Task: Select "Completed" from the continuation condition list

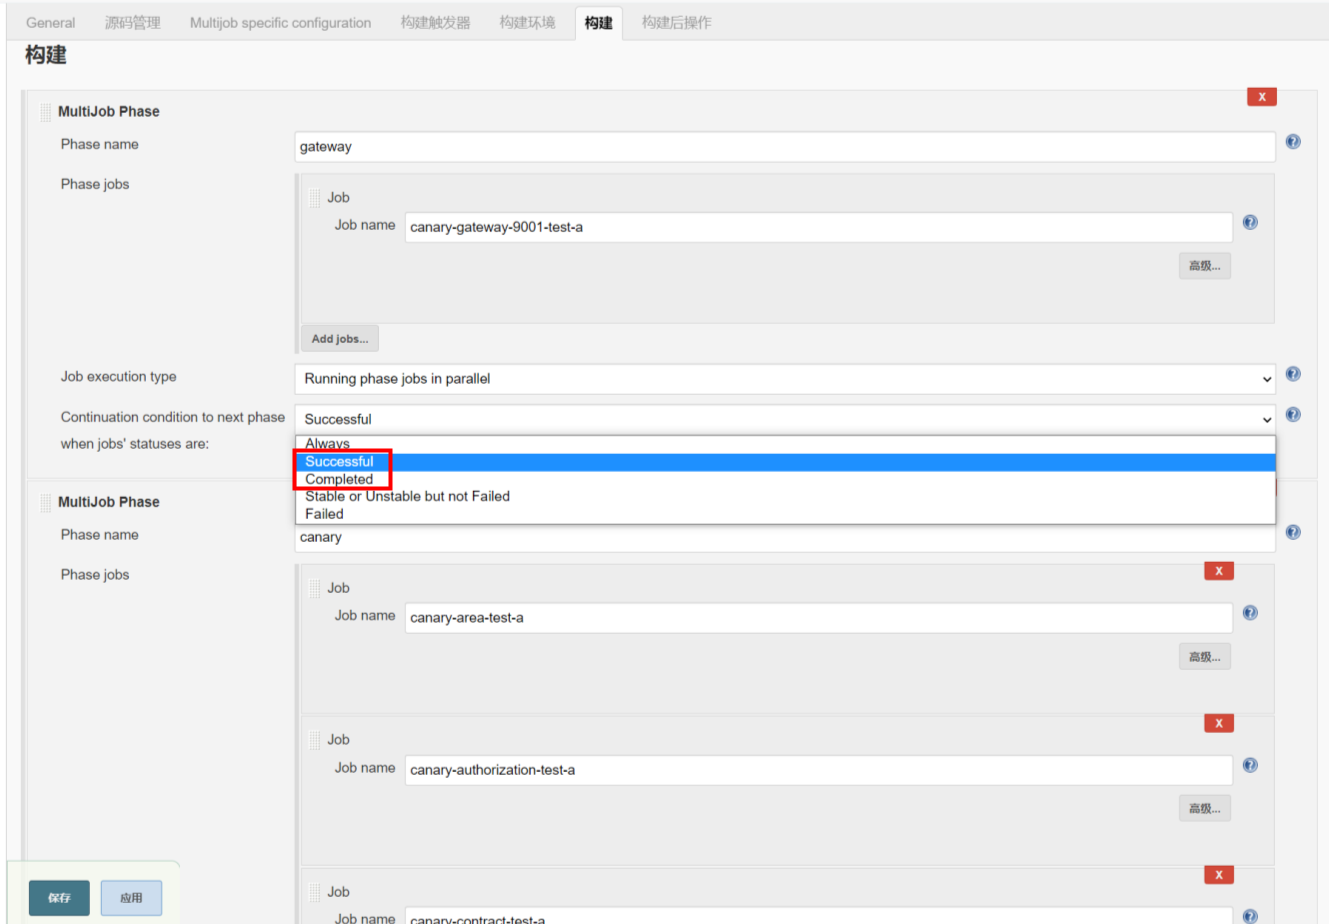Action: pos(340,478)
